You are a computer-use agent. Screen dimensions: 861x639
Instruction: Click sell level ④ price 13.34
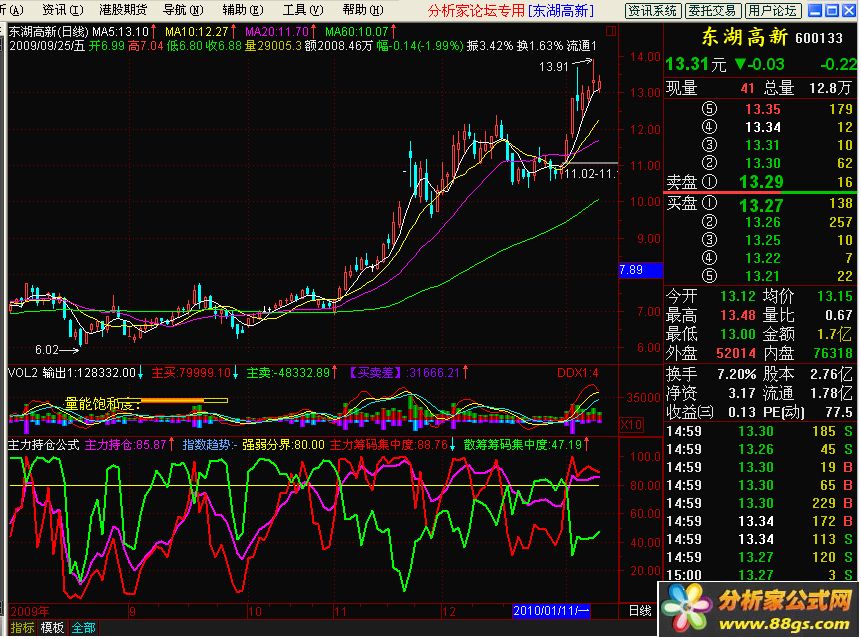(763, 127)
